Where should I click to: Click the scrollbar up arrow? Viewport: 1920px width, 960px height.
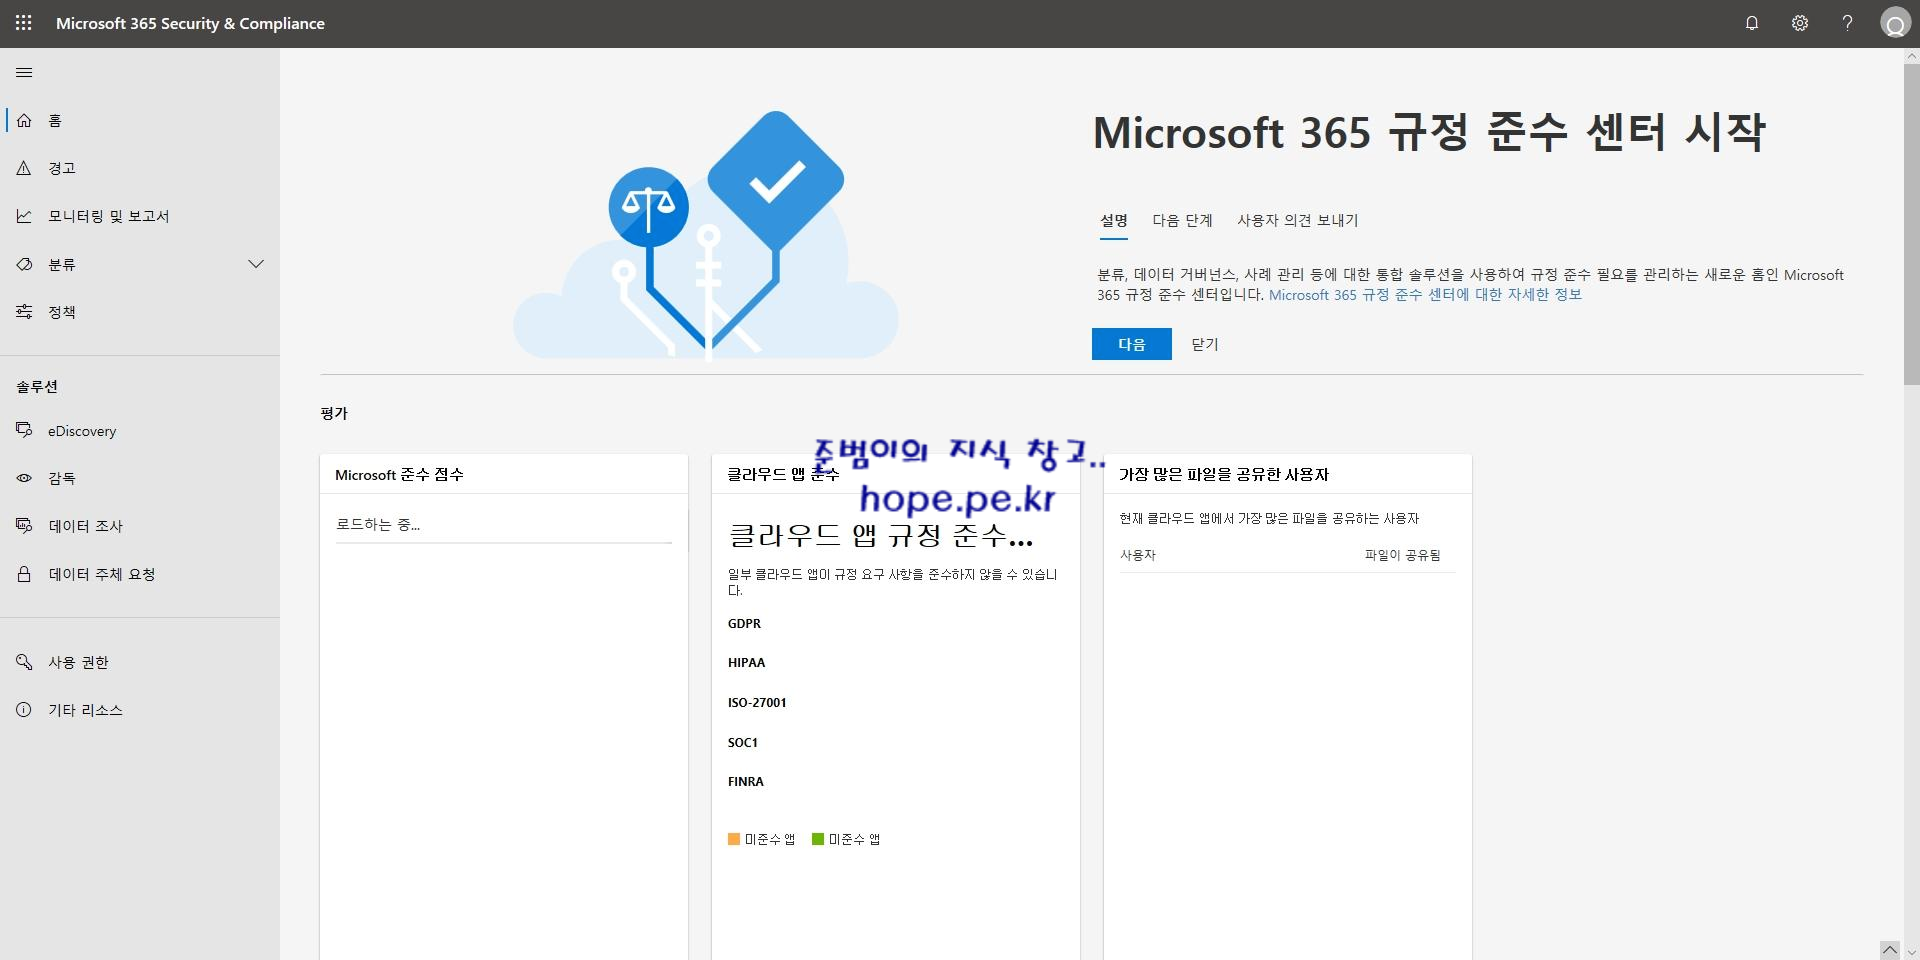[x=1911, y=56]
